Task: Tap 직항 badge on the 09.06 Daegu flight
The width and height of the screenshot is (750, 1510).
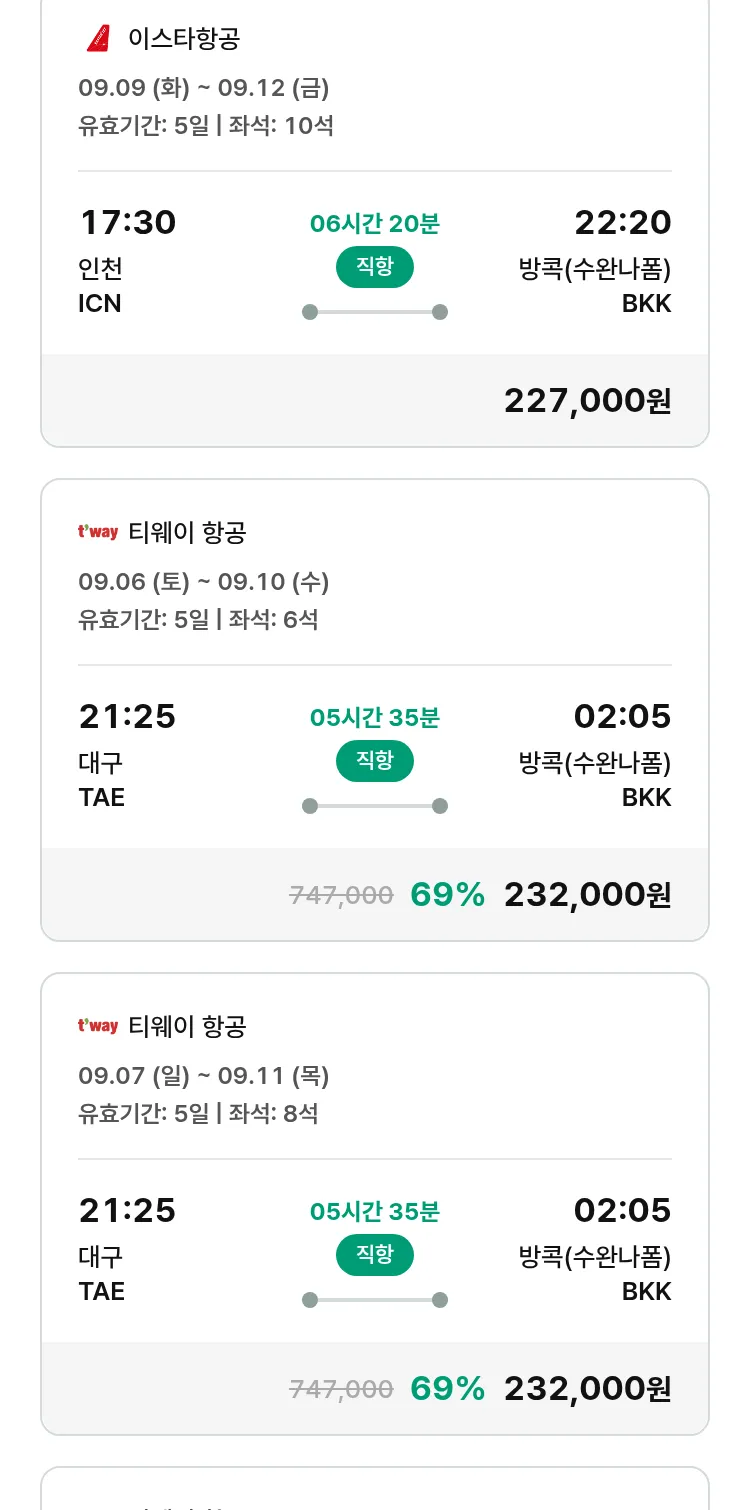Action: click(375, 761)
